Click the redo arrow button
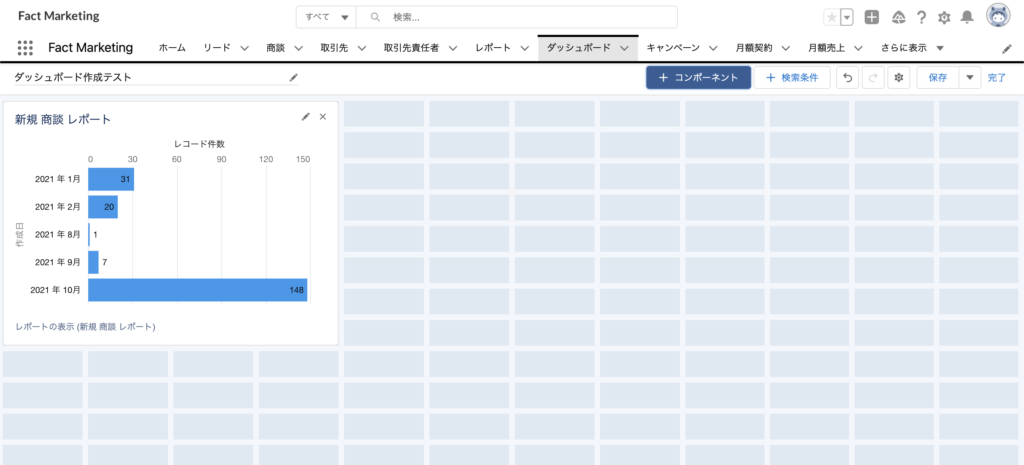1024x465 pixels. [x=873, y=78]
